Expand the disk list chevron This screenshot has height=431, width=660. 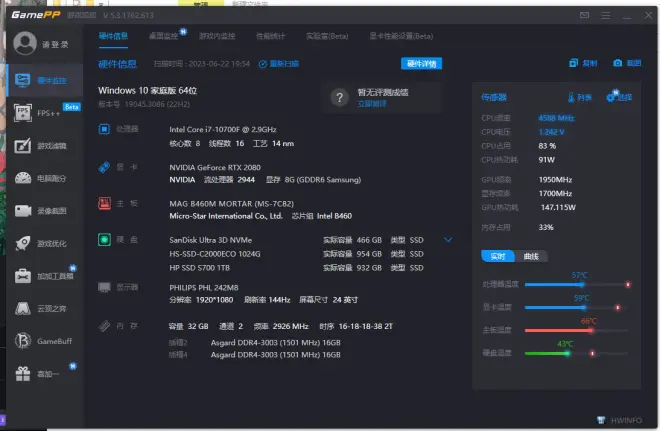click(x=448, y=240)
